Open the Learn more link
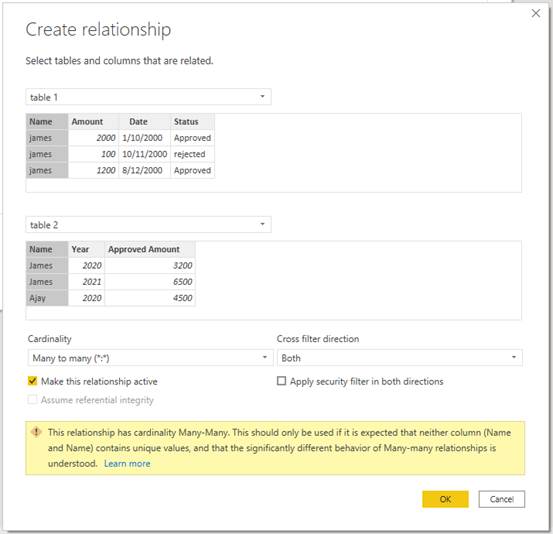 (x=127, y=463)
